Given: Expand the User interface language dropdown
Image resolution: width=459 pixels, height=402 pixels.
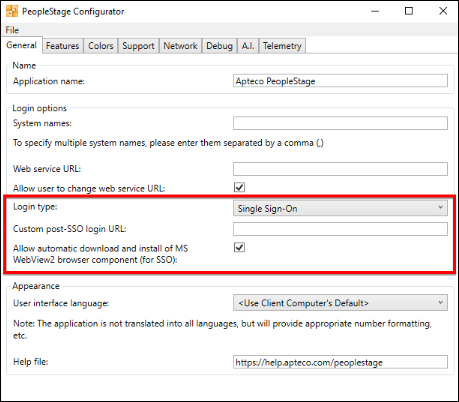Looking at the screenshot, I should 340,303.
